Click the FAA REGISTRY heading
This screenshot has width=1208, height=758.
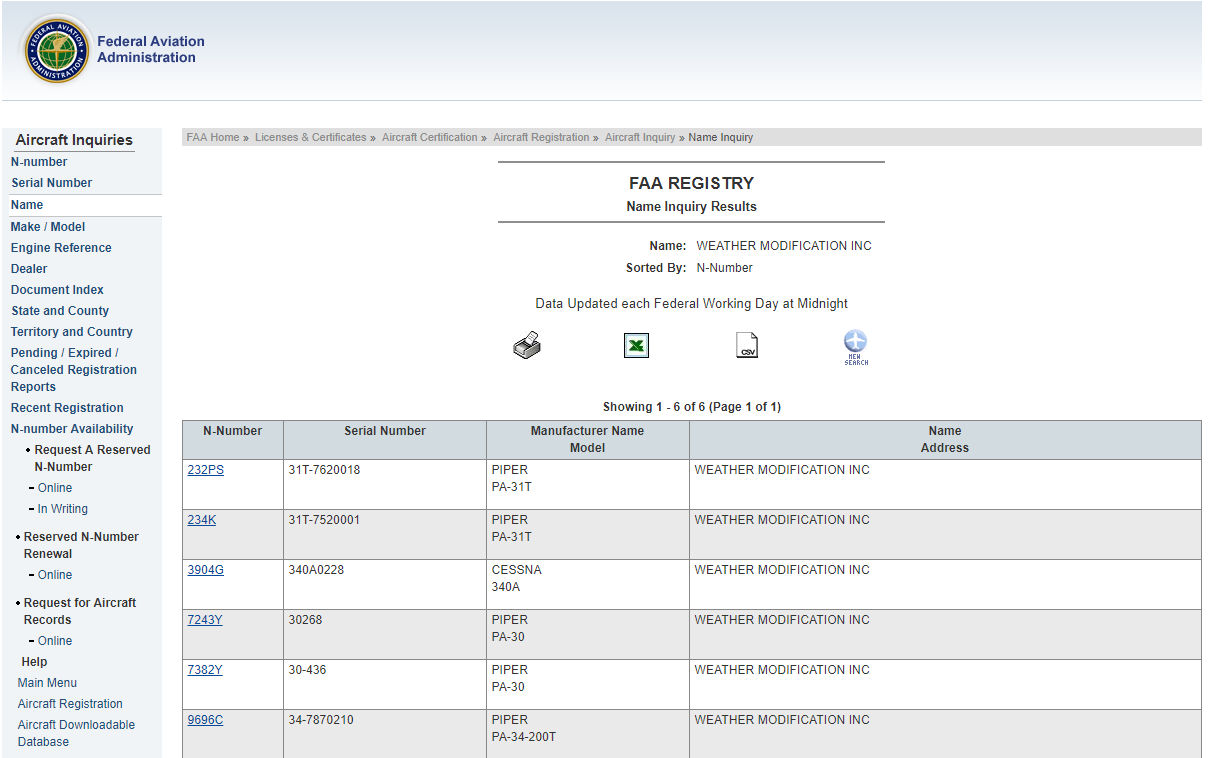point(691,183)
